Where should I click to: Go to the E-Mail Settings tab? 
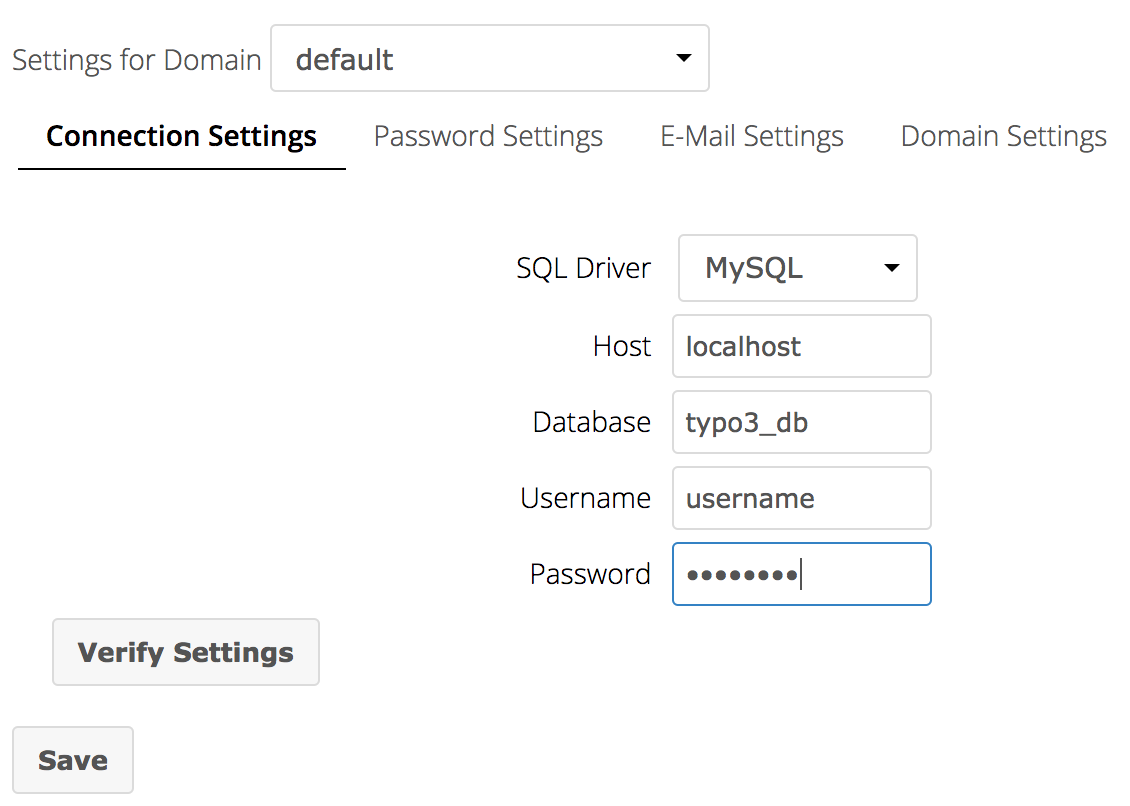752,137
